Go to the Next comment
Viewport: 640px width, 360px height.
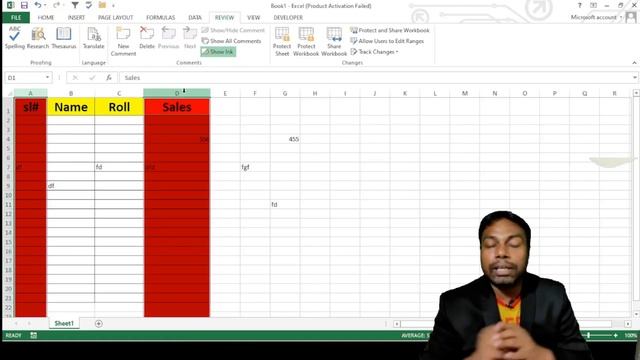(190, 38)
